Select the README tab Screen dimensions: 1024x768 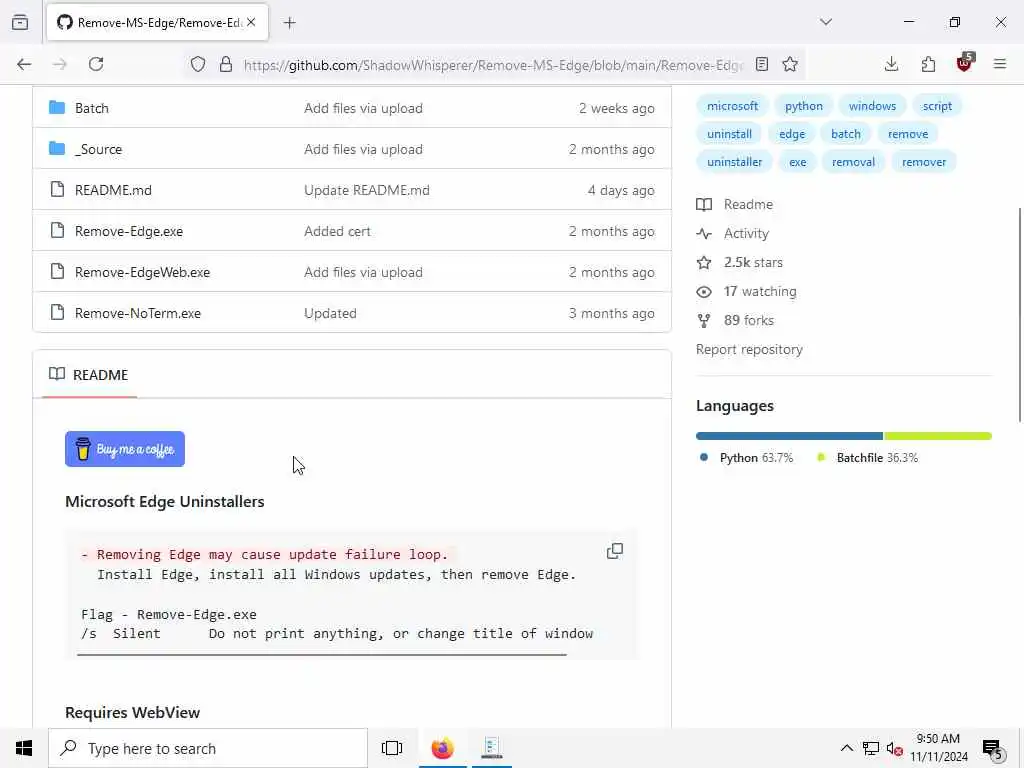89,375
